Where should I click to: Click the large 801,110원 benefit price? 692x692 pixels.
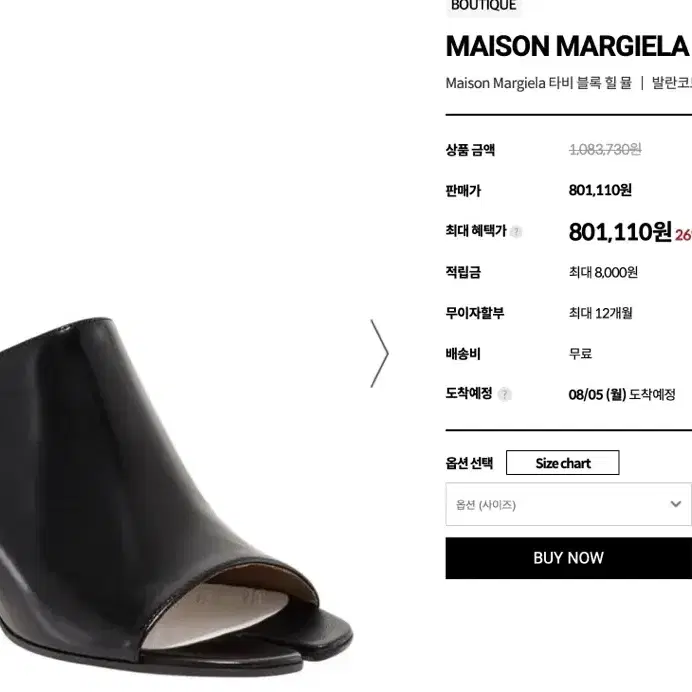[x=620, y=232]
